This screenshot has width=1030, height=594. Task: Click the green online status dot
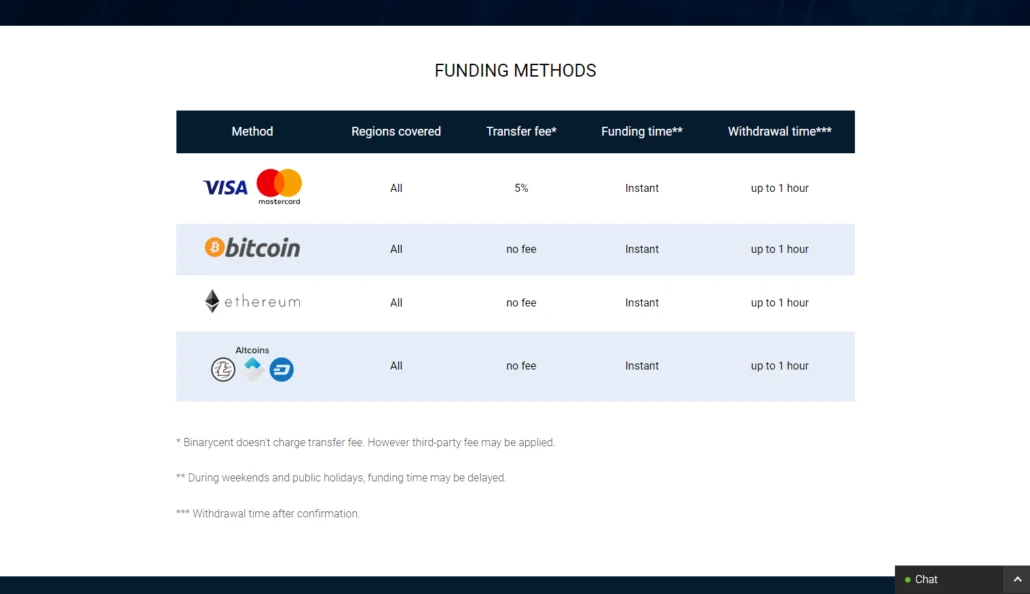tap(908, 580)
